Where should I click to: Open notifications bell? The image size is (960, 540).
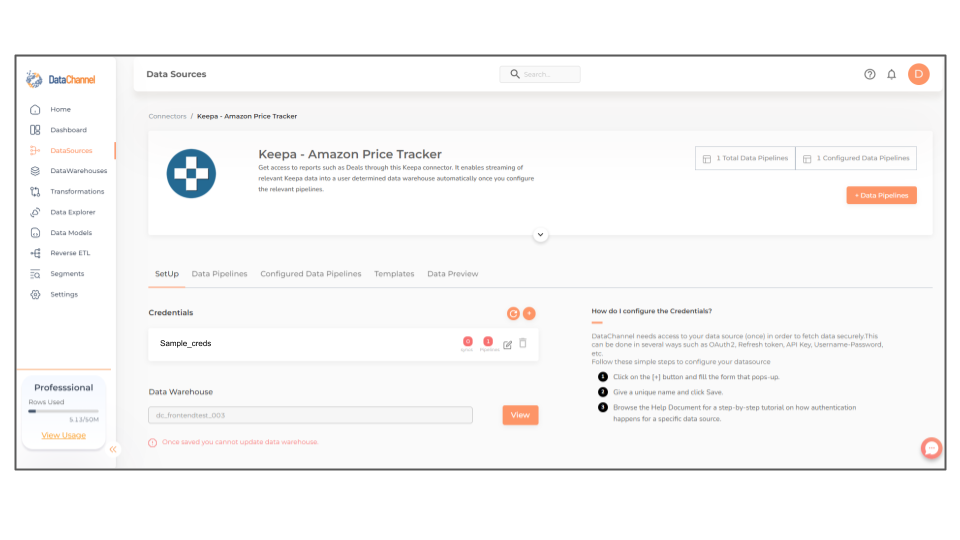[x=891, y=74]
